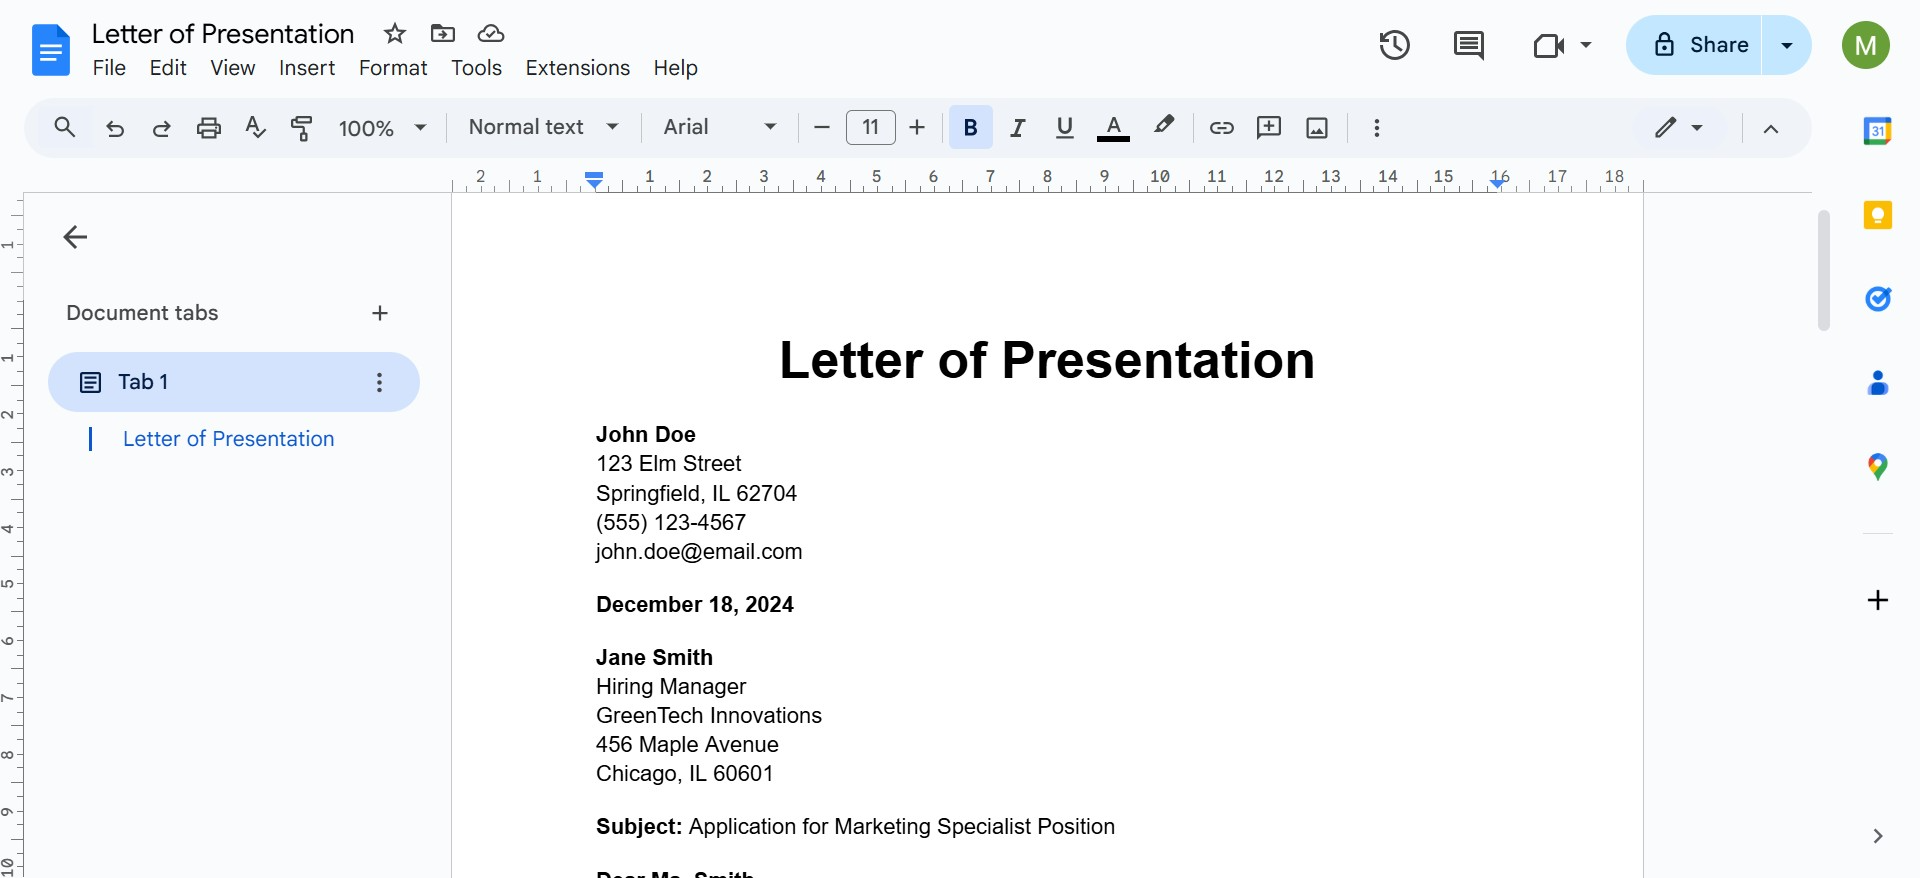
Task: Click the highlight color pen icon
Action: (1163, 127)
